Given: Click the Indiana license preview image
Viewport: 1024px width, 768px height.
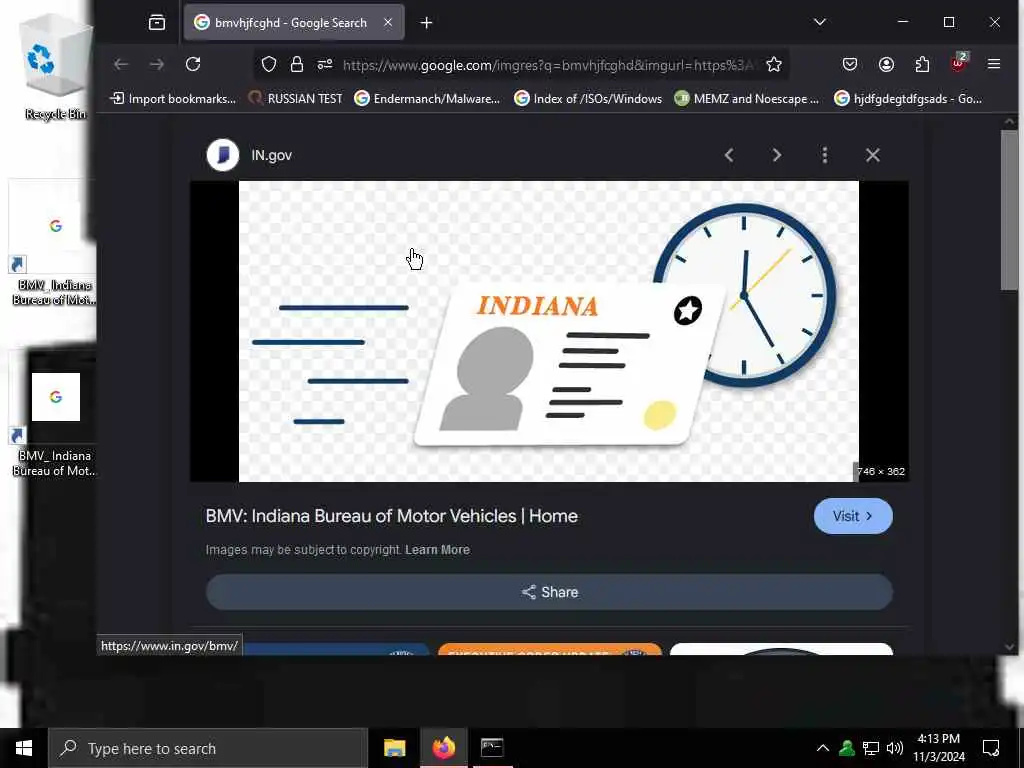Looking at the screenshot, I should click(549, 331).
